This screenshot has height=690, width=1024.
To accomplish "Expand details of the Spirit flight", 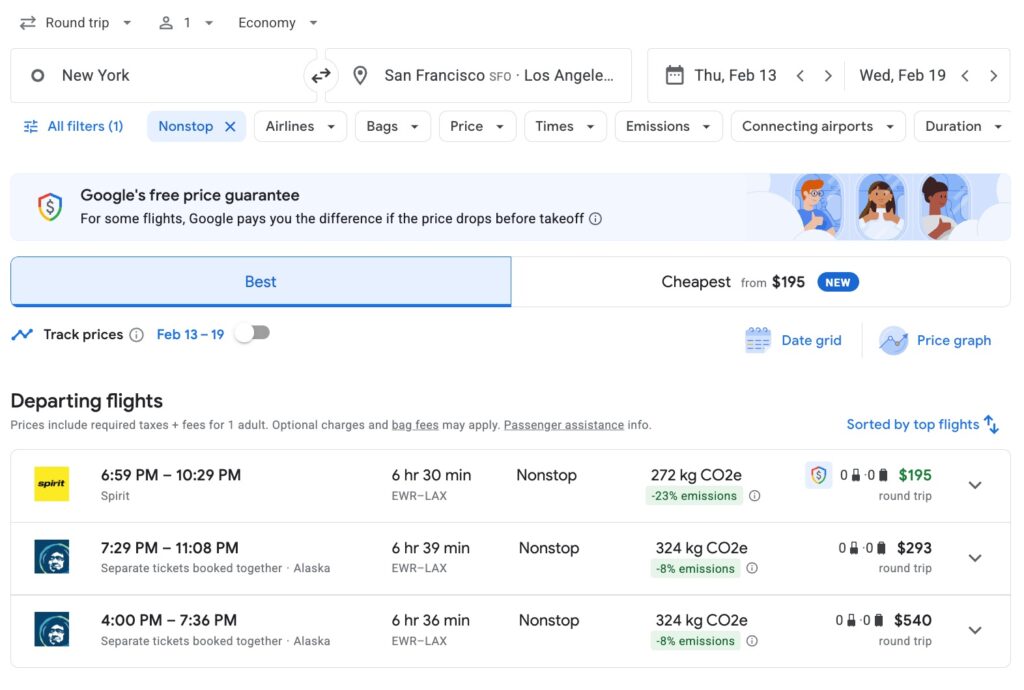I will pos(975,485).
